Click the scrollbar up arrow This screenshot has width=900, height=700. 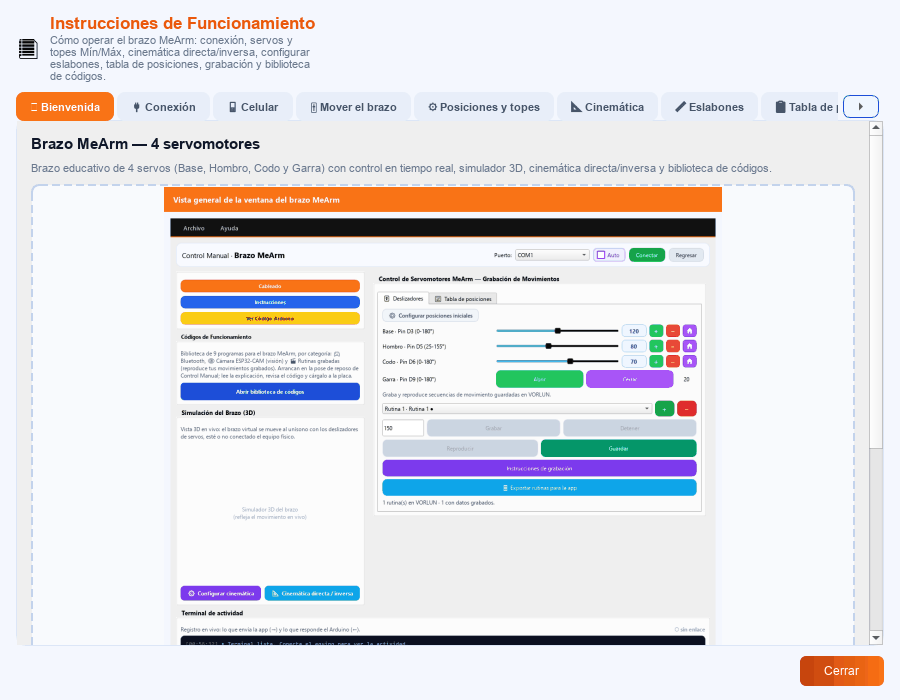(876, 127)
